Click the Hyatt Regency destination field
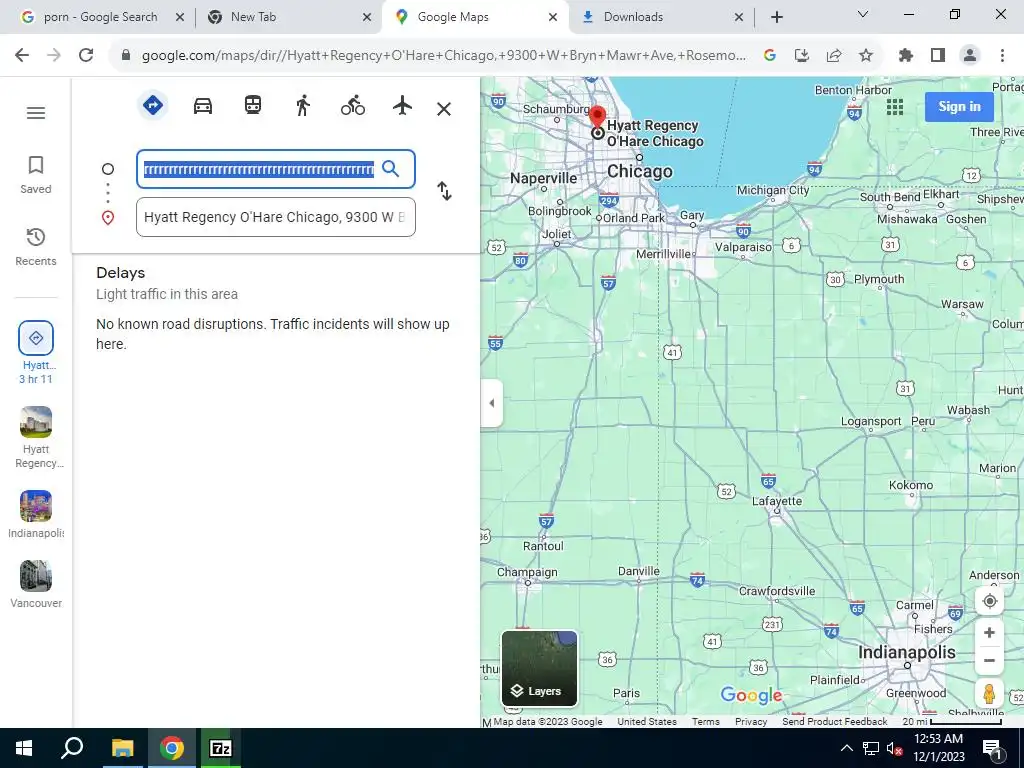Screen dimensions: 1024x768 tap(276, 217)
